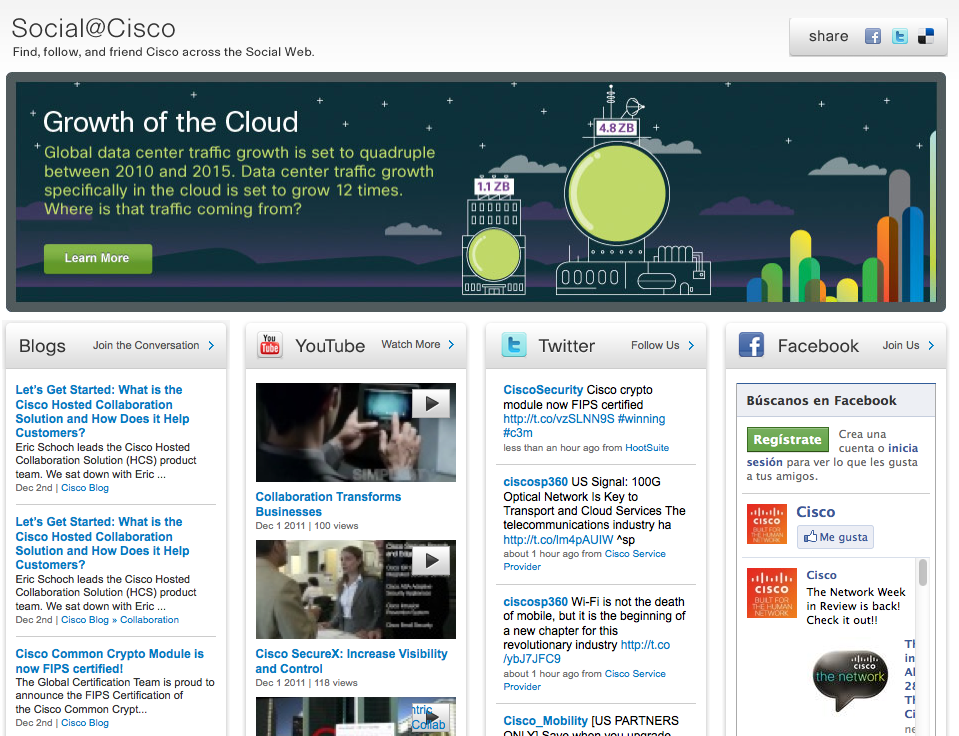Open the Twitter section heading

(x=566, y=346)
